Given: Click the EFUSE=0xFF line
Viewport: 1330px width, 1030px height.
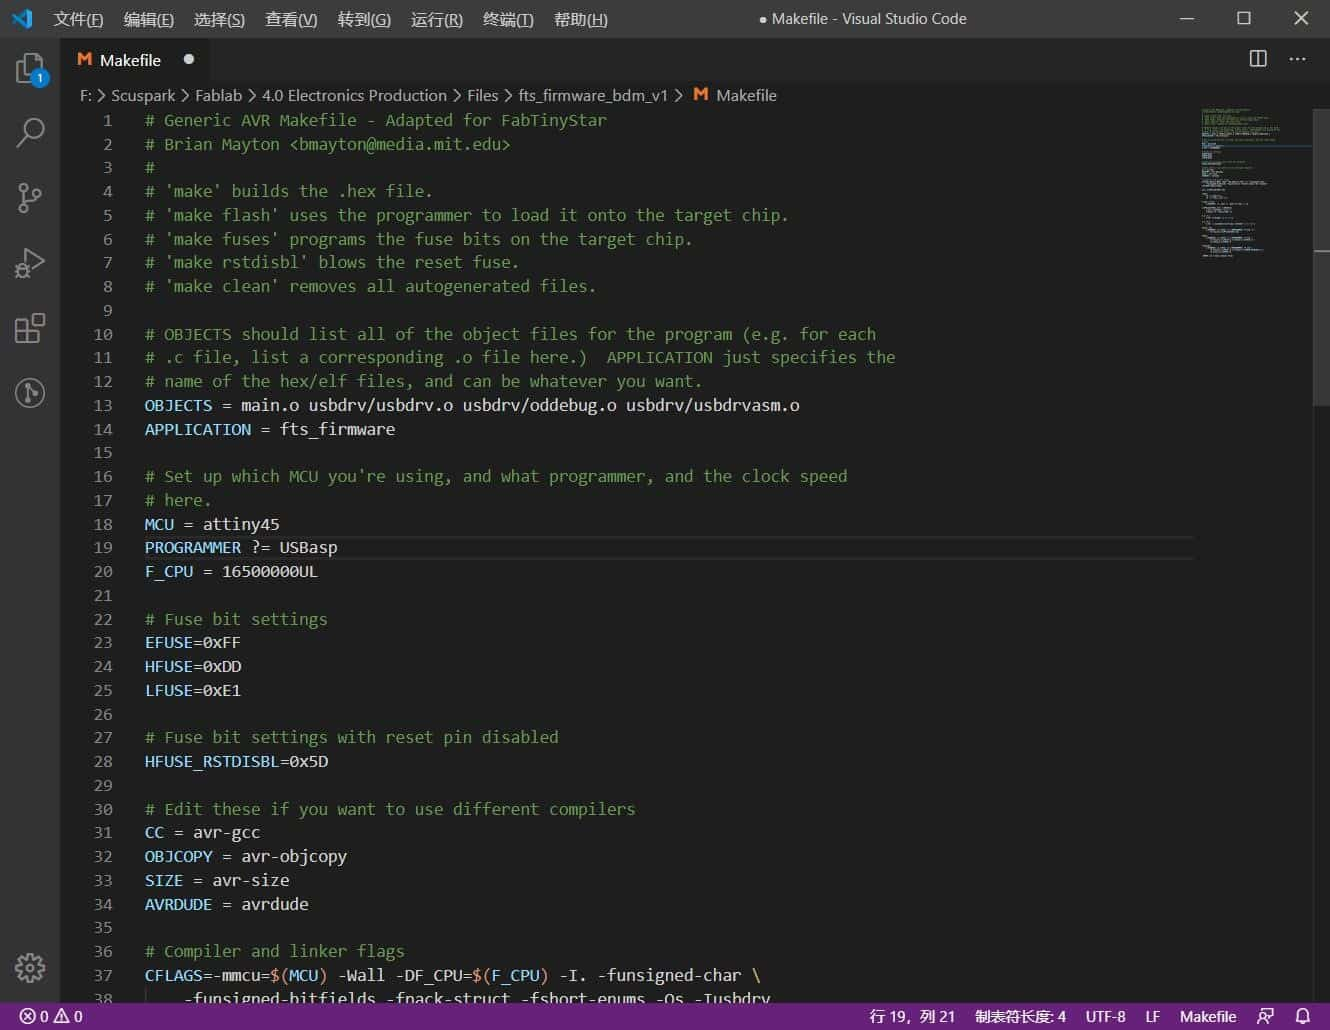Looking at the screenshot, I should click(192, 642).
